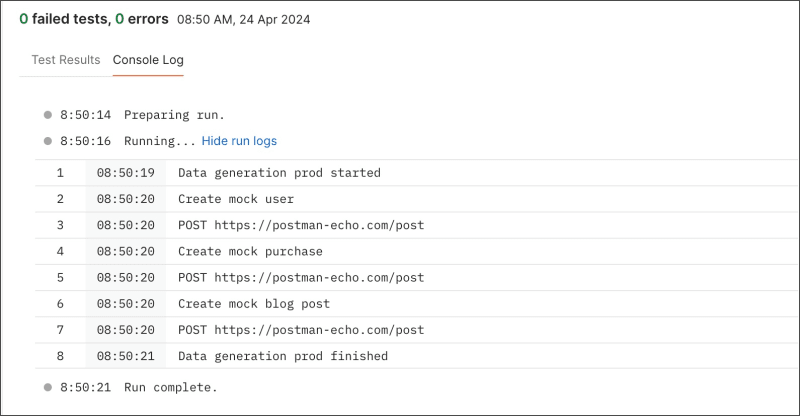Click the run timestamp 08:50 AM, 24 Apr 2024

[x=245, y=19]
